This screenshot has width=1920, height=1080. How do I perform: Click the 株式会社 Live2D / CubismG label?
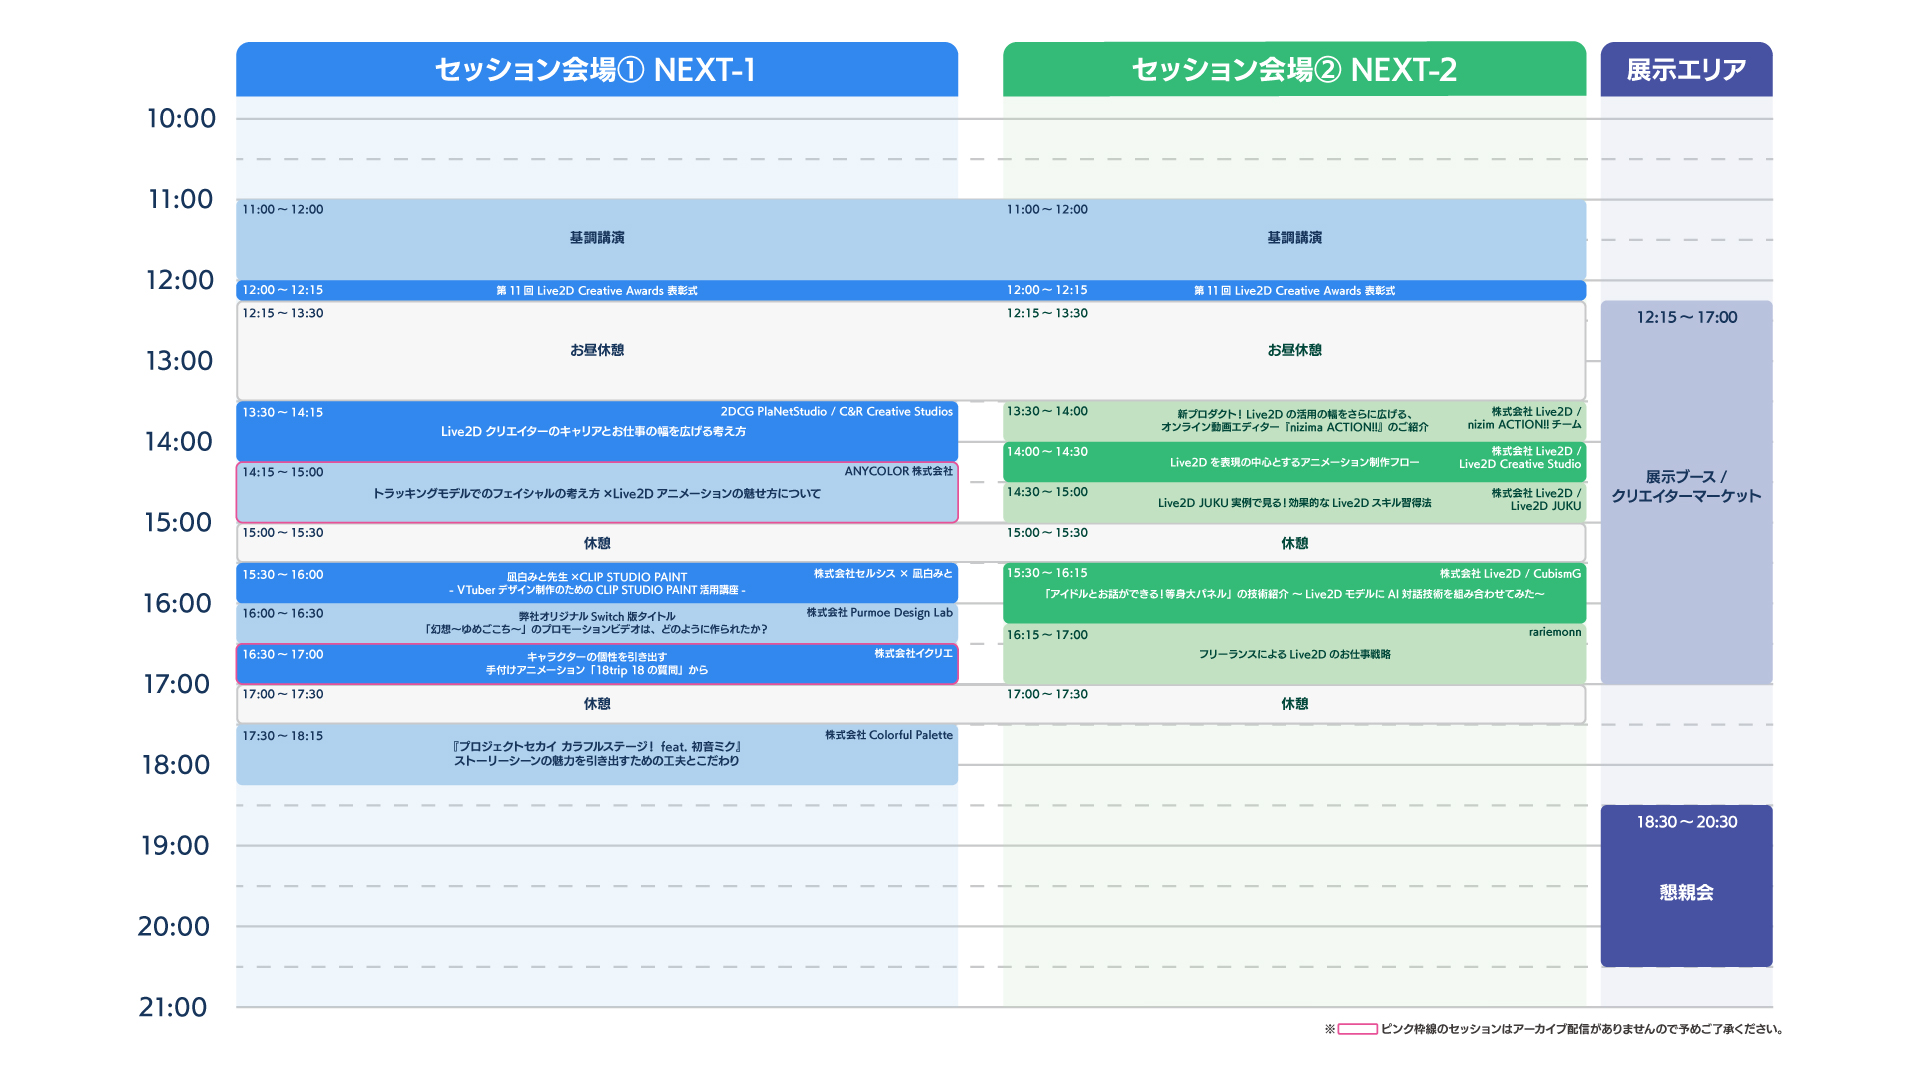[1510, 574]
